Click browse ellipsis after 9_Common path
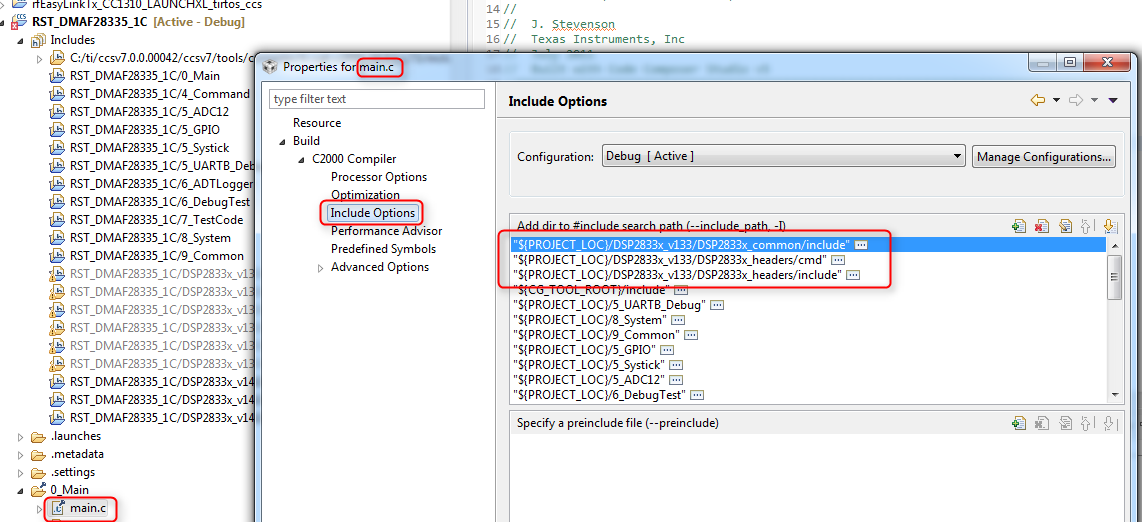 pyautogui.click(x=691, y=335)
